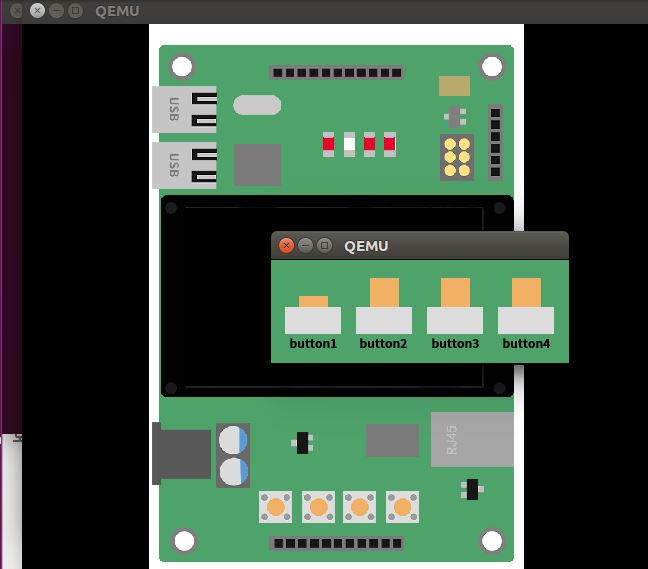Click the bottom pin header strip
Screen dimensions: 648x569
[x=336, y=543]
